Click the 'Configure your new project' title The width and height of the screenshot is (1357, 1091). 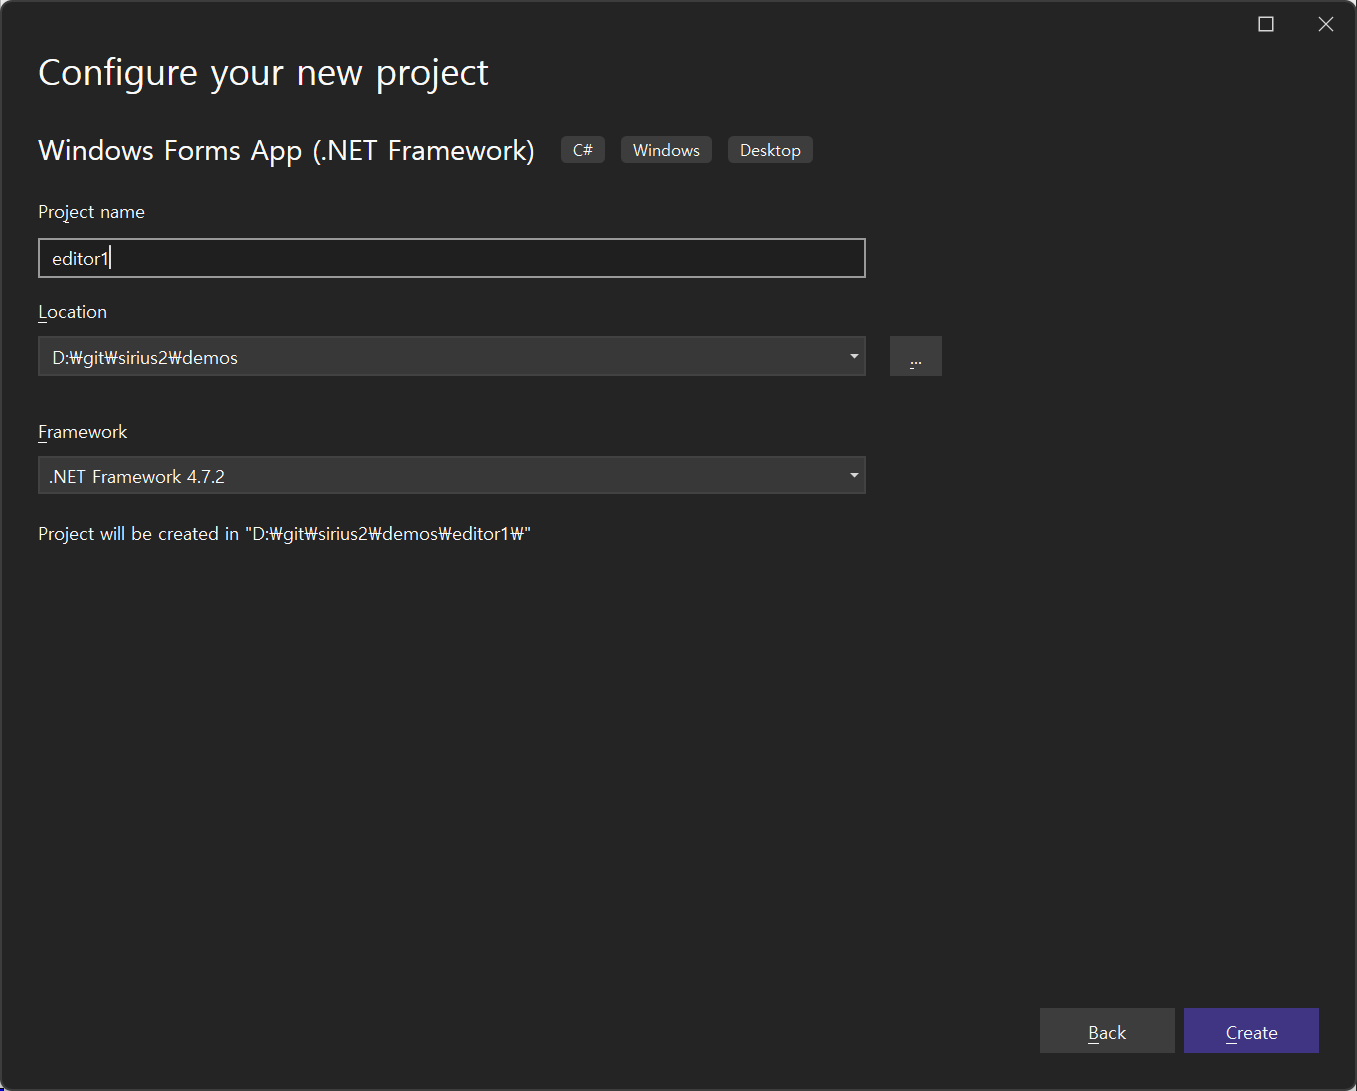tap(263, 73)
